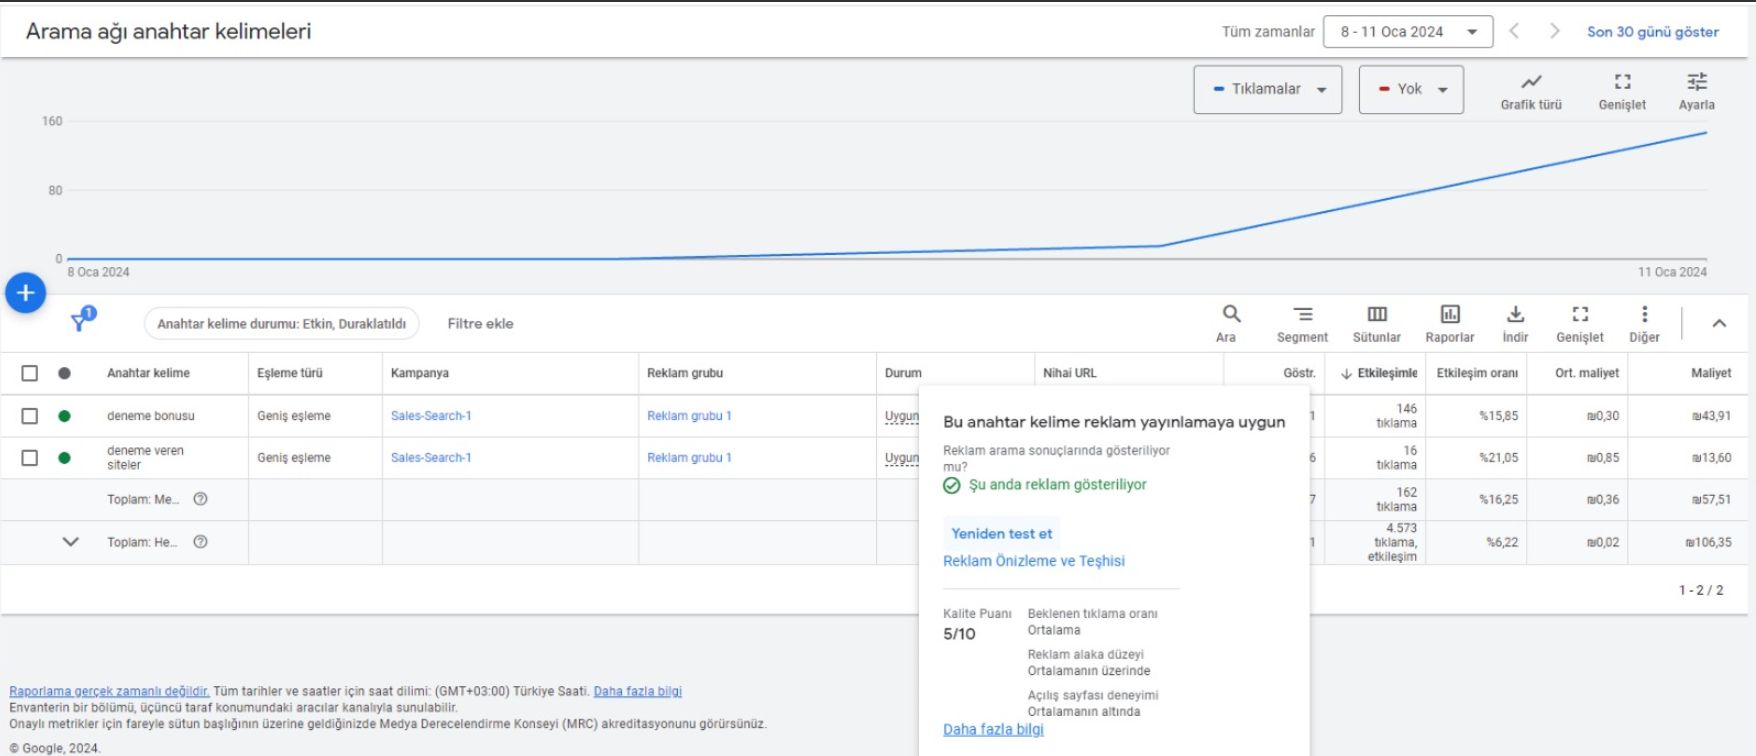This screenshot has height=756, width=1756.
Task: Tick checkbox for deneme veren siteler row
Action: tap(30, 458)
